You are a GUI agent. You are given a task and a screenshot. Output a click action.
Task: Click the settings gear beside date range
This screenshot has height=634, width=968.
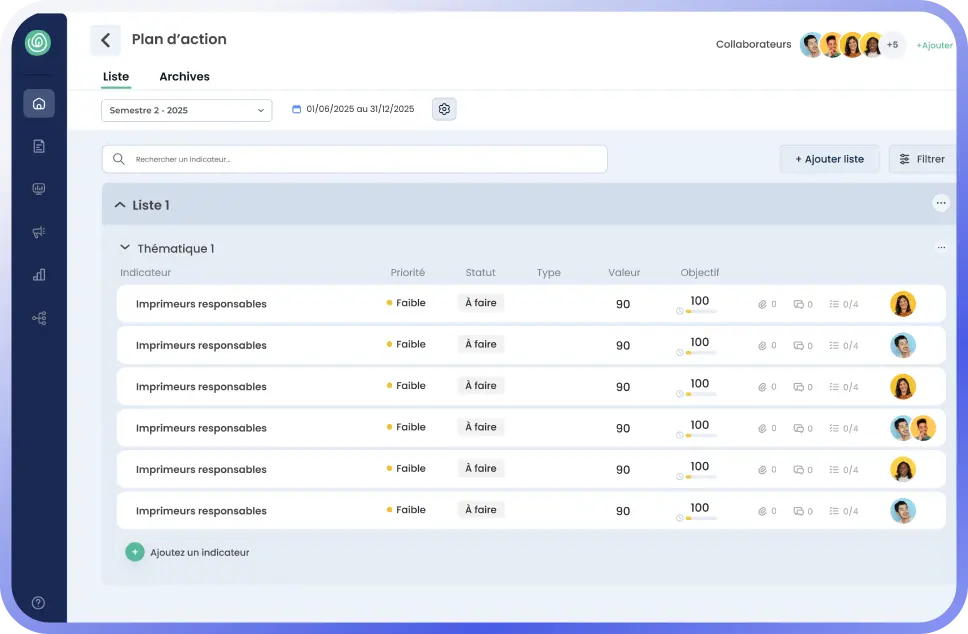click(x=444, y=109)
